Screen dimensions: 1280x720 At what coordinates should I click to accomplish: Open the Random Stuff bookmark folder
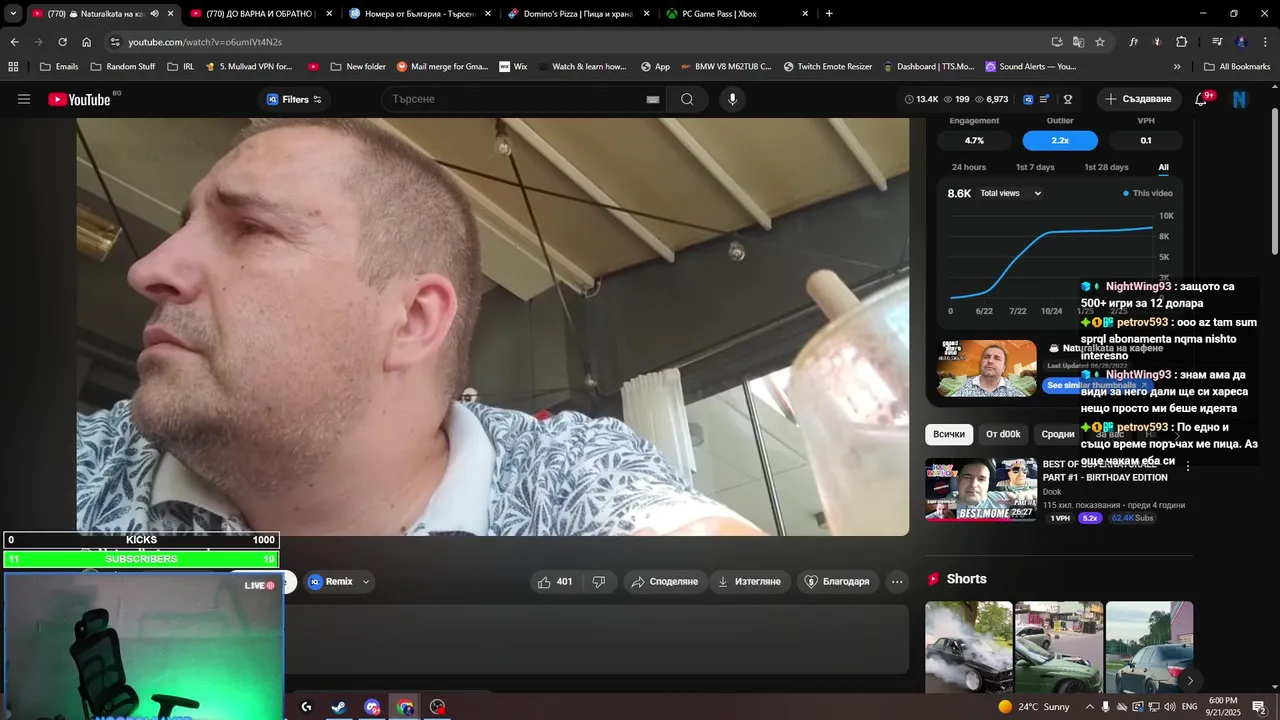[x=122, y=67]
